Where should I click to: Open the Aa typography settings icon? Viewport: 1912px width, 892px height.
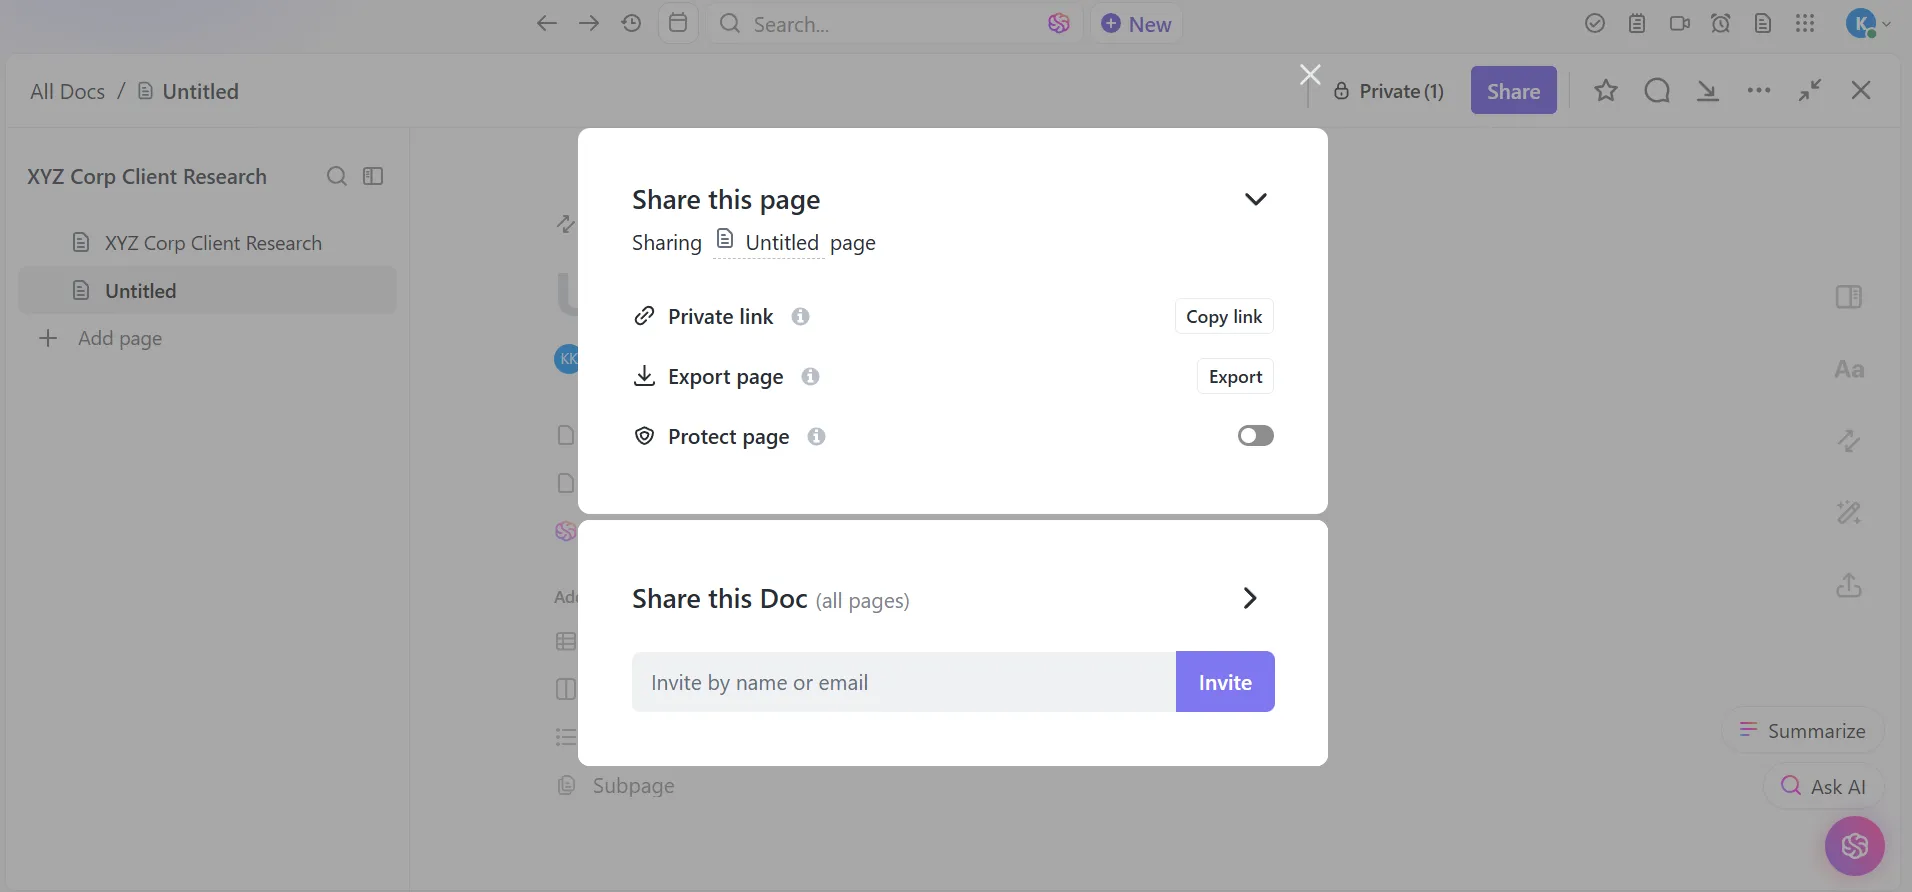(1849, 369)
